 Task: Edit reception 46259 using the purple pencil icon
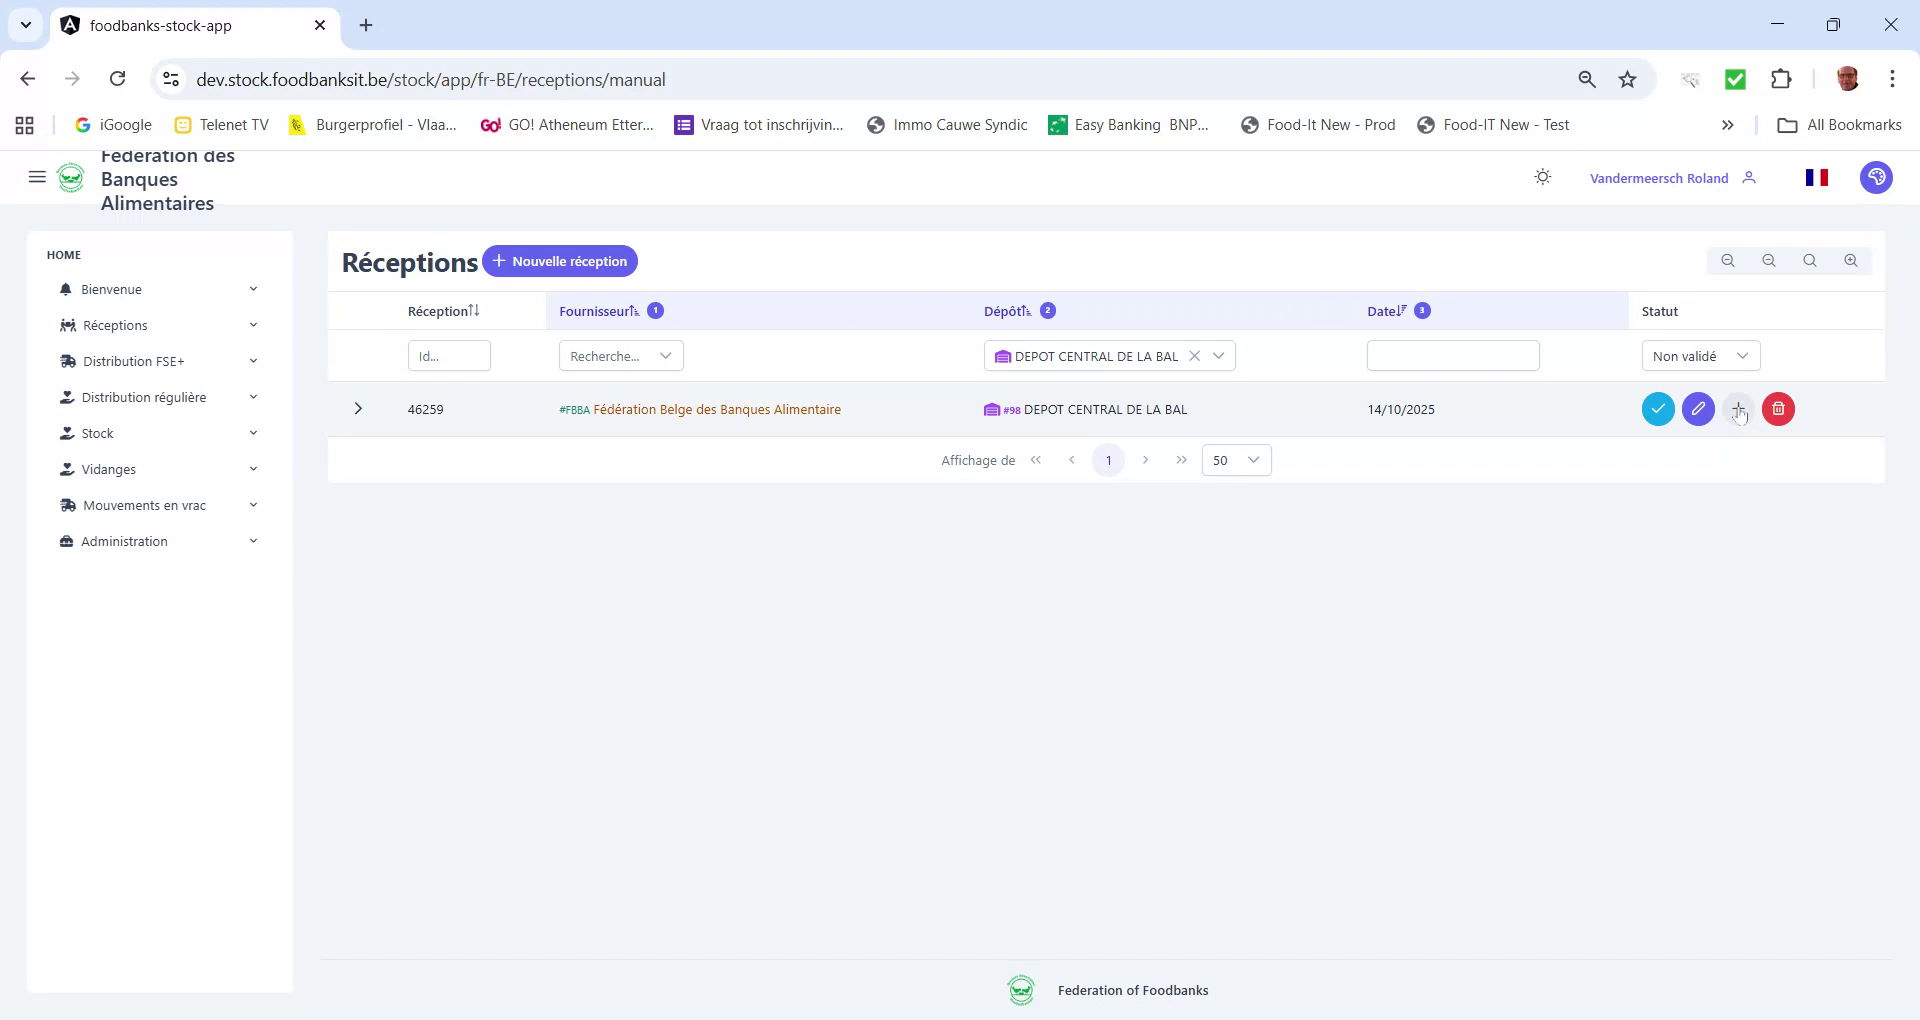tap(1698, 409)
